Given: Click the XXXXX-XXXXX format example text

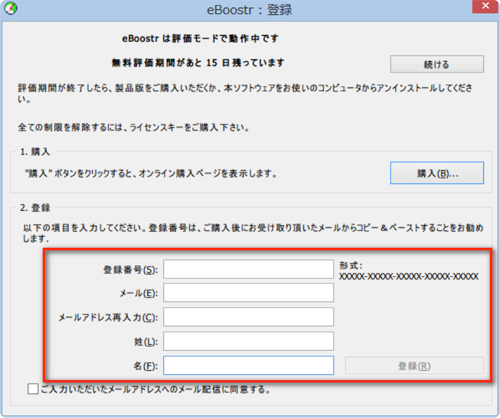Looking at the screenshot, I should click(x=409, y=276).
